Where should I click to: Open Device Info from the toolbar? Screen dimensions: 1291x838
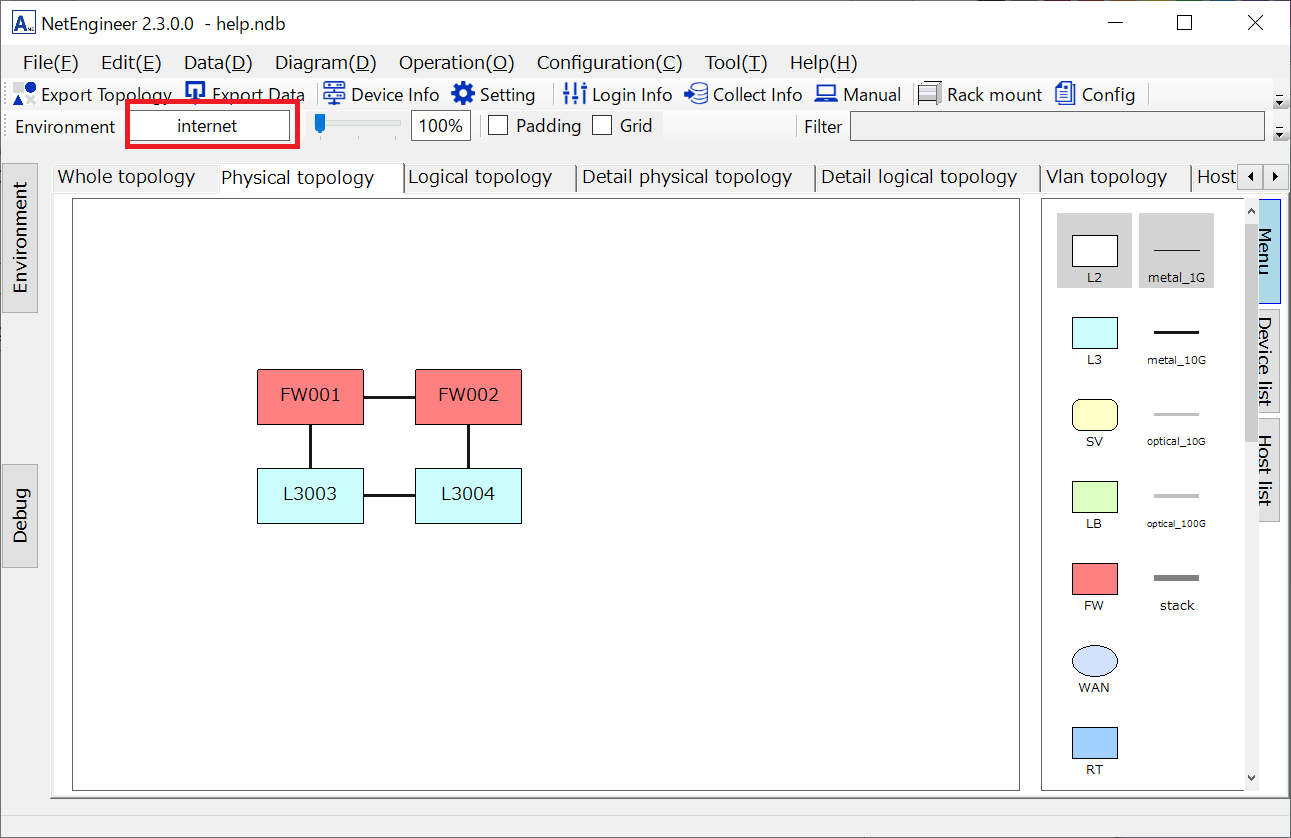click(334, 94)
